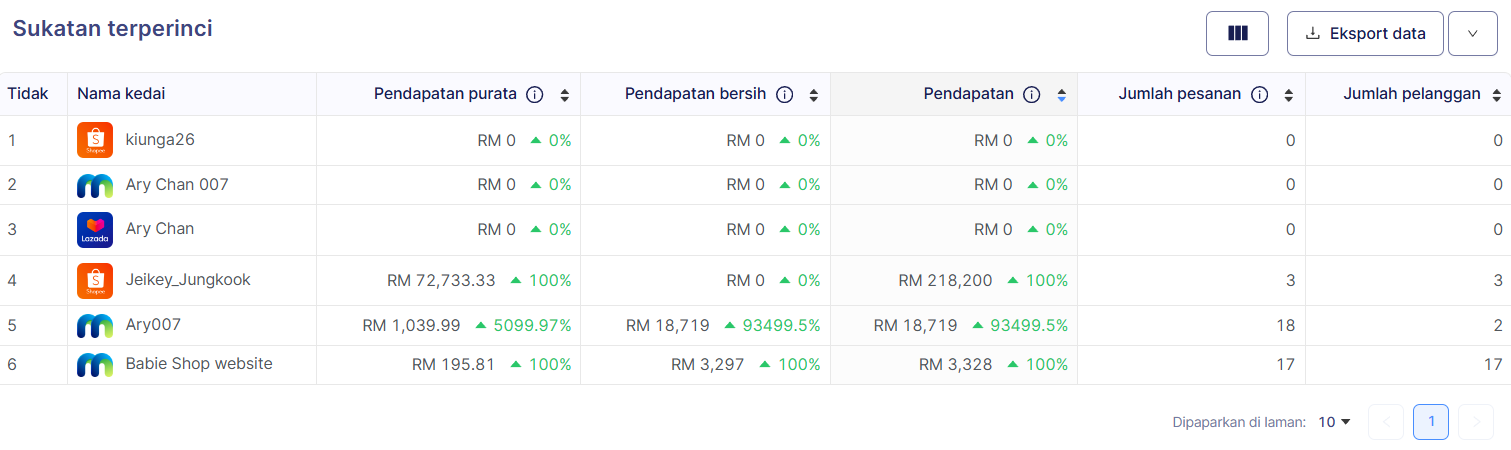
Task: Click the Shopee icon for Jeikey_Jungkook
Action: [x=95, y=281]
